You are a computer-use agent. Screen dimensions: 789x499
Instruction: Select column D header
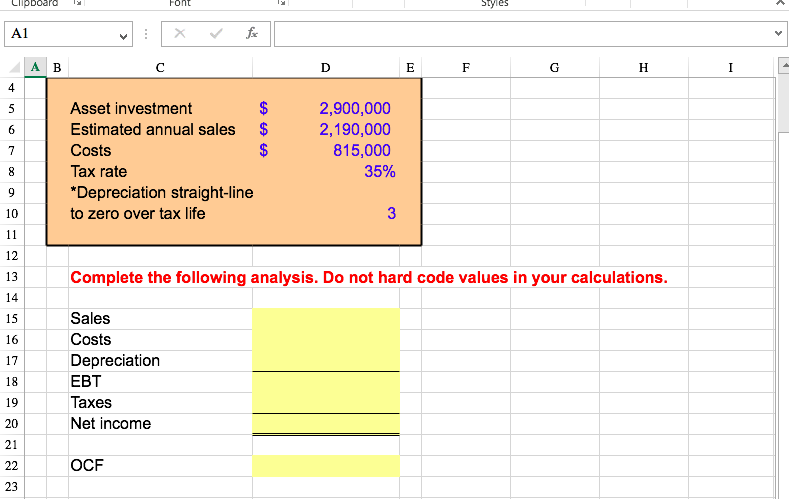[x=326, y=67]
